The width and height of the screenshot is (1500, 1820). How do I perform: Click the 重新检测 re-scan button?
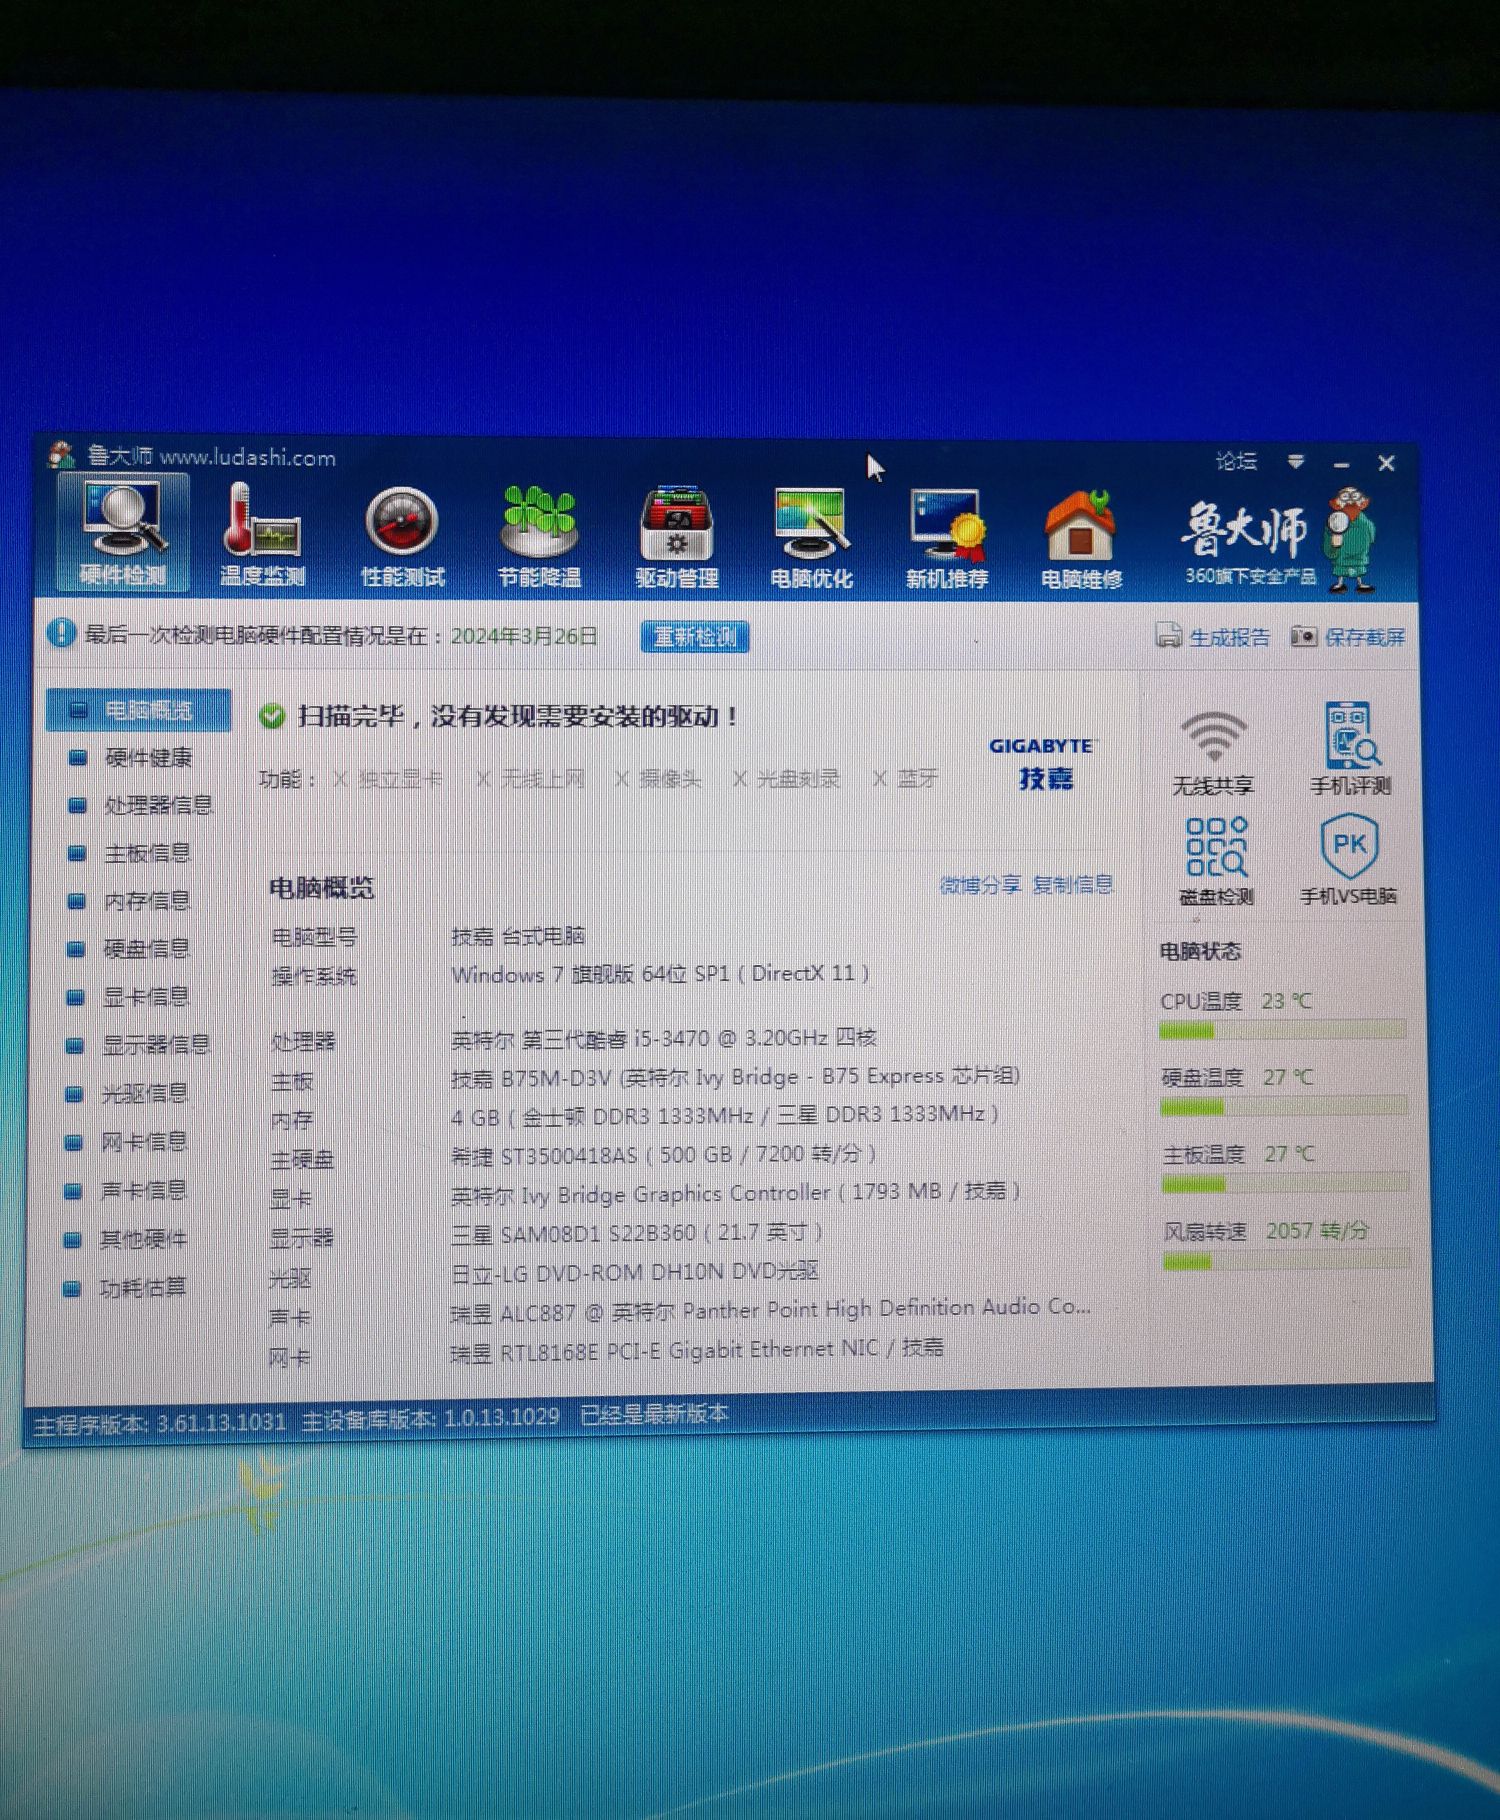click(x=695, y=636)
